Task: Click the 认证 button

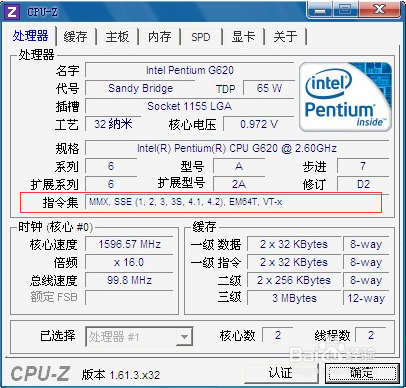Action: point(281,373)
